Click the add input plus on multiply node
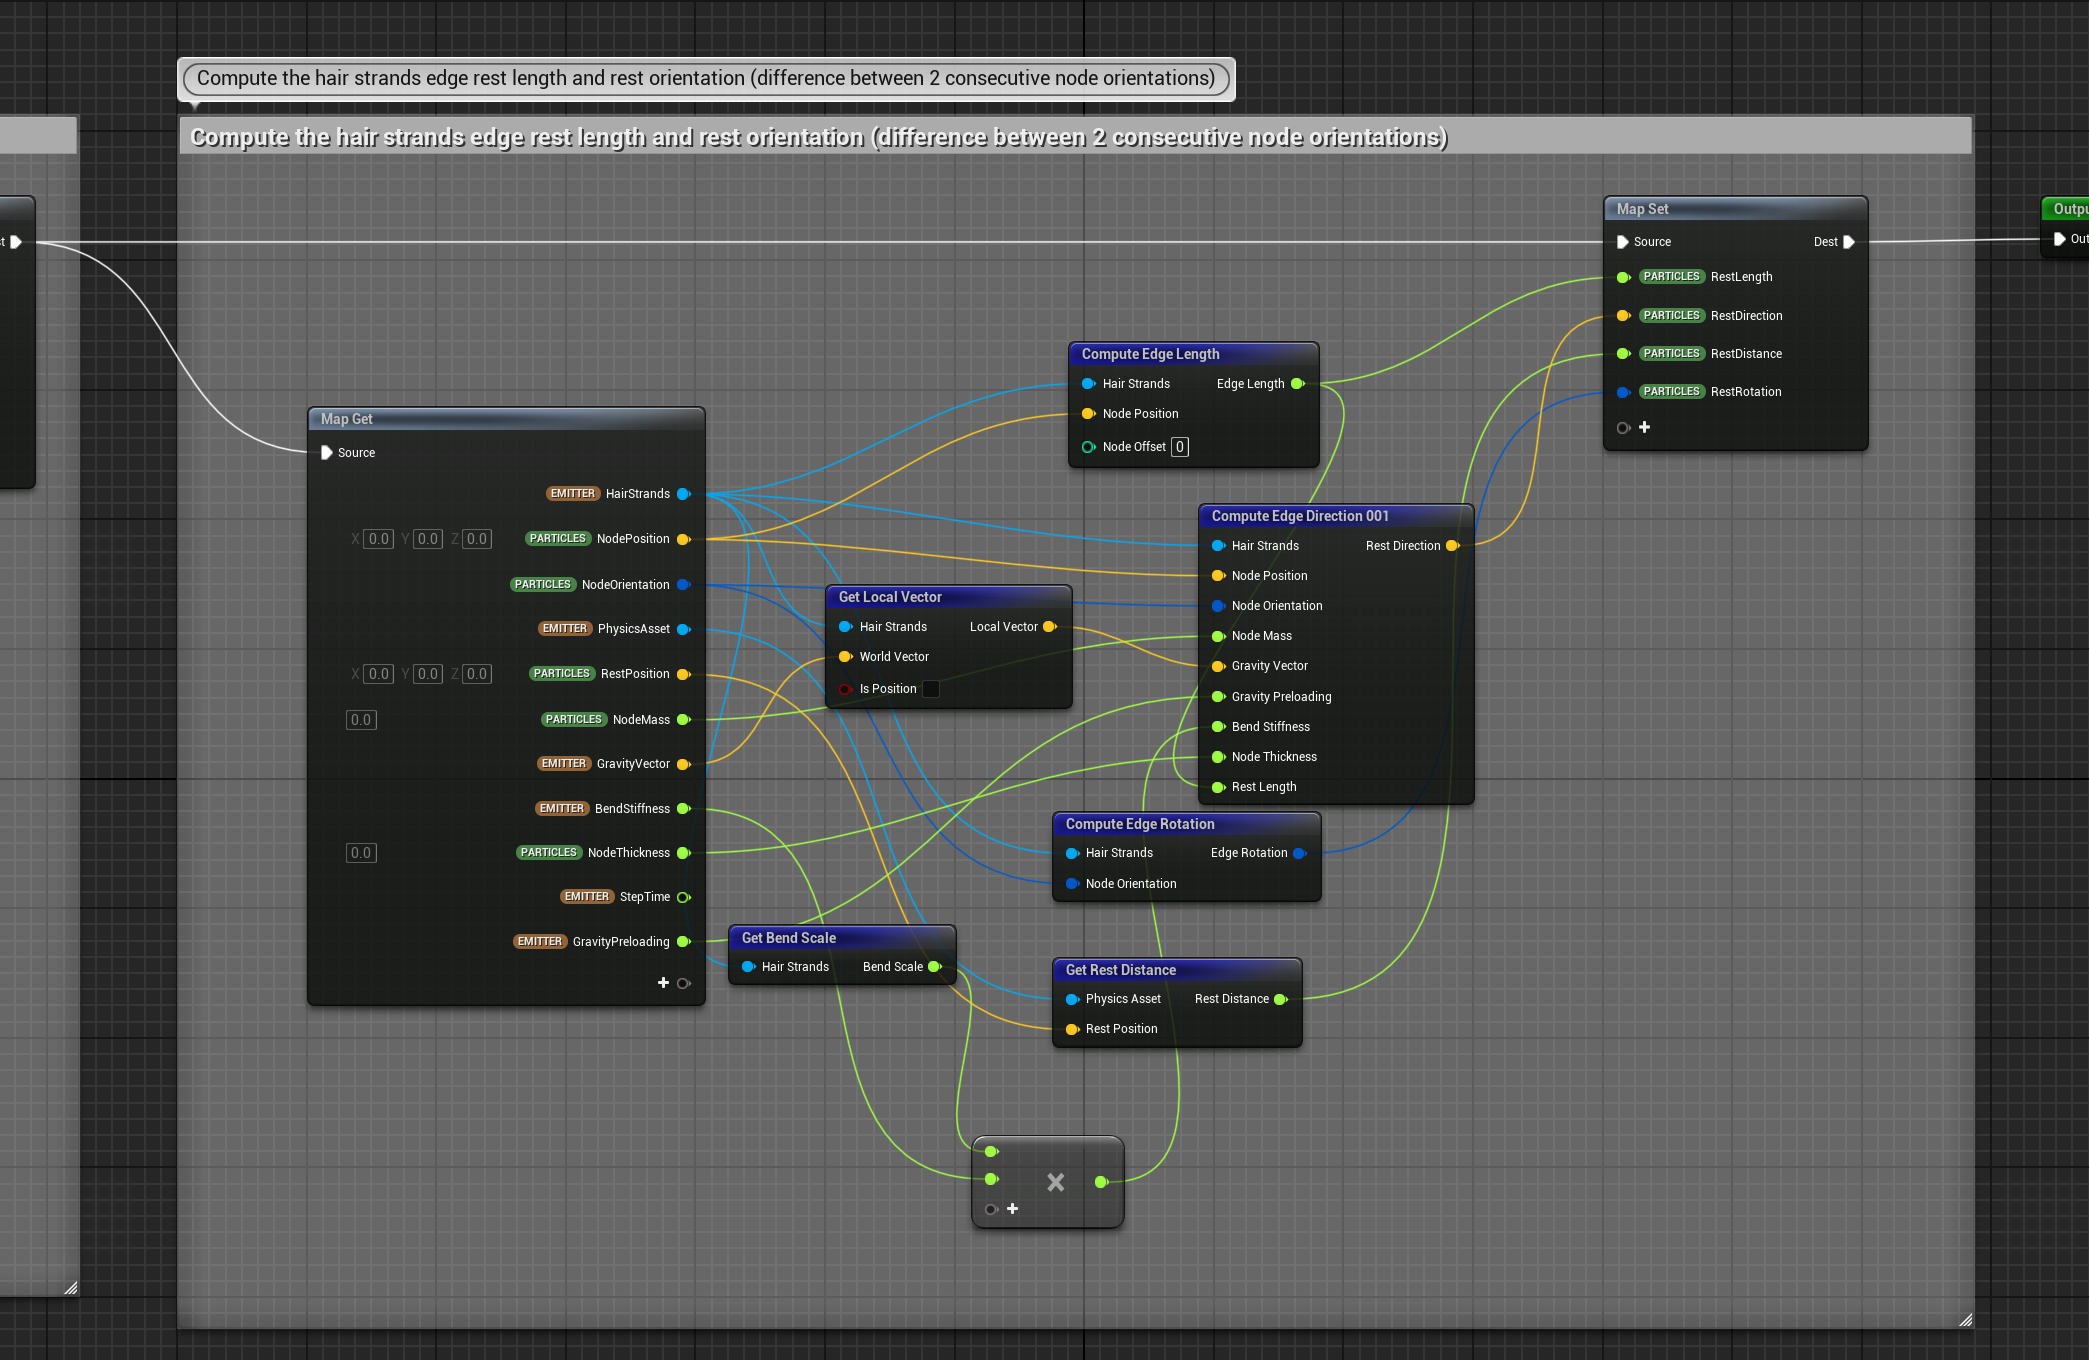Viewport: 2089px width, 1360px height. pos(1012,1209)
